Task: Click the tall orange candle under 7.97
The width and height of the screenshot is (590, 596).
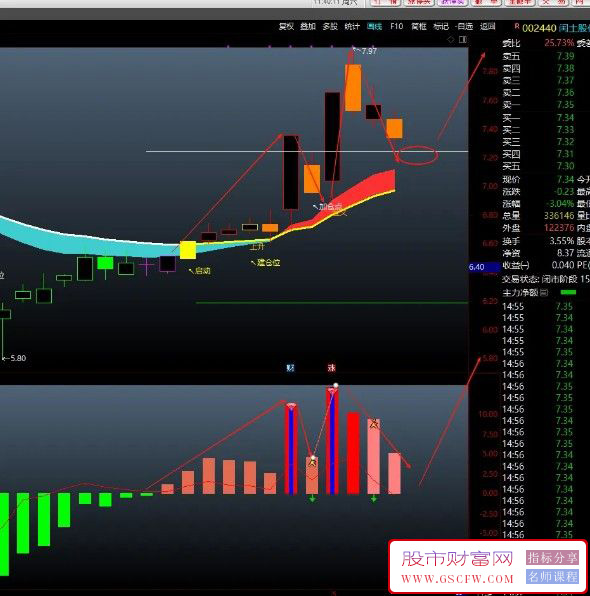Action: [353, 87]
